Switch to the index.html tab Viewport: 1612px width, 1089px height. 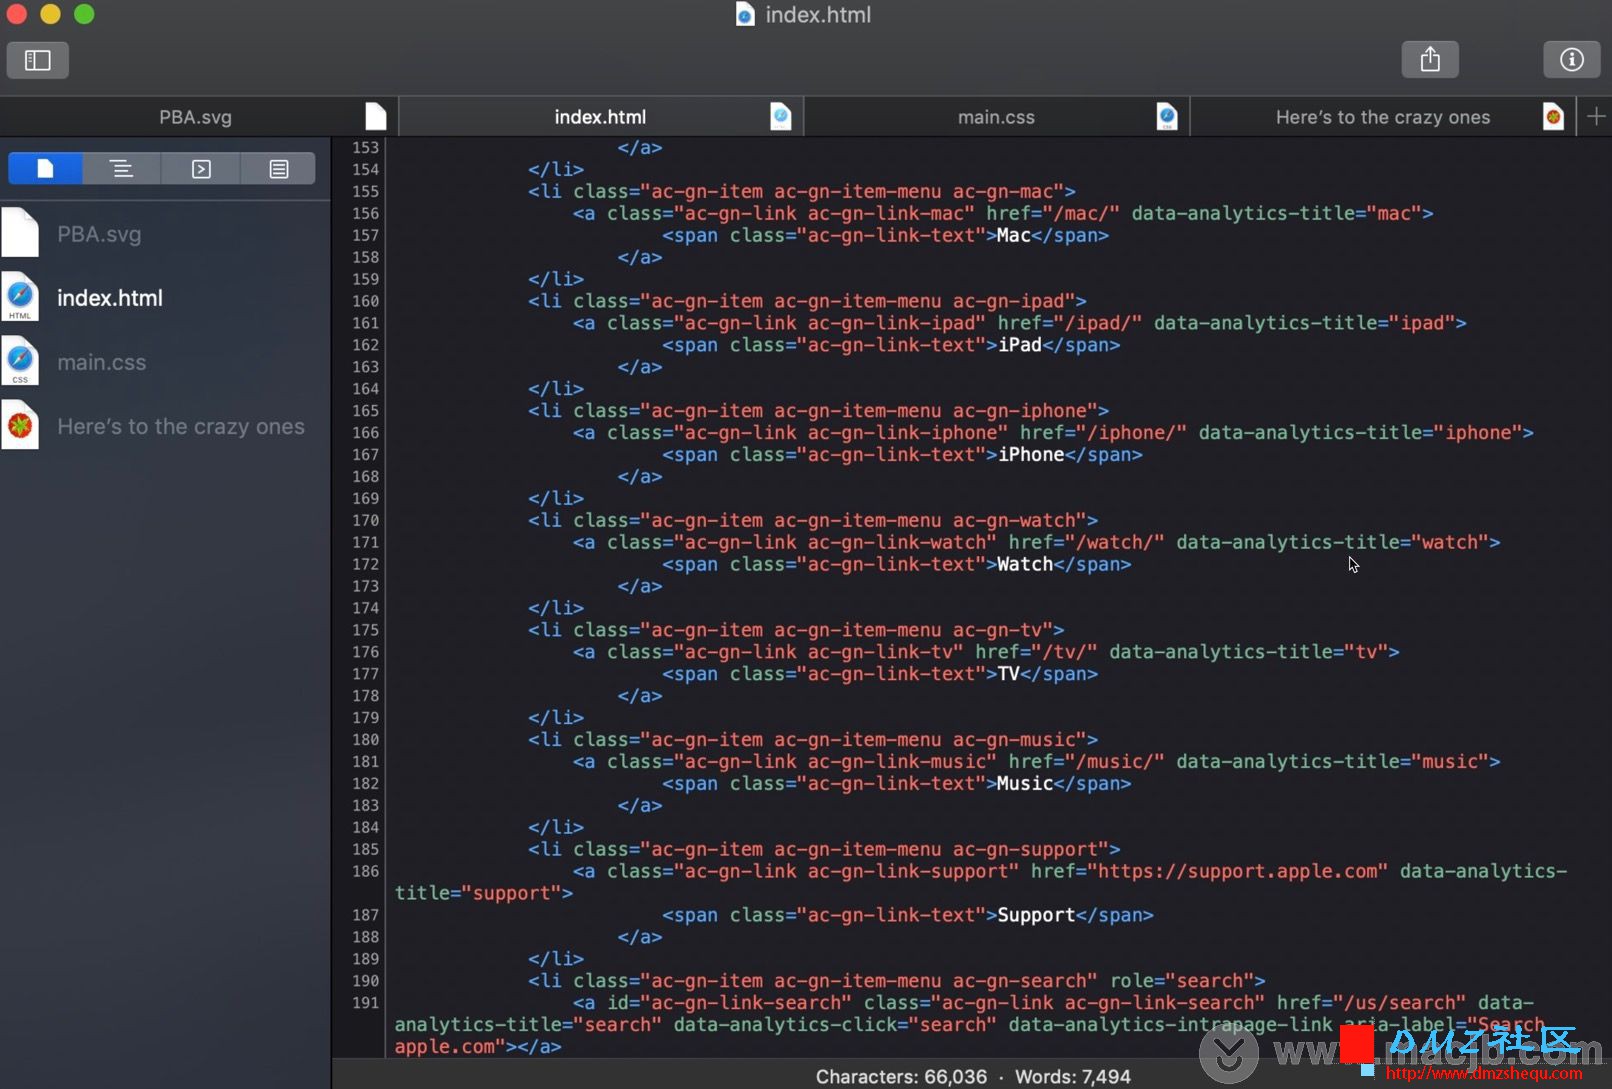tap(600, 117)
